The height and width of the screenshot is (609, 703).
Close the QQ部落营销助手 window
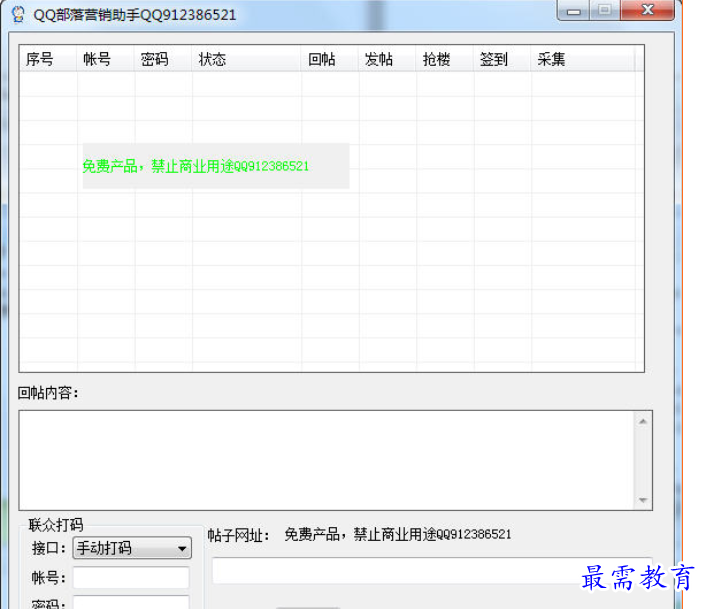coord(647,10)
